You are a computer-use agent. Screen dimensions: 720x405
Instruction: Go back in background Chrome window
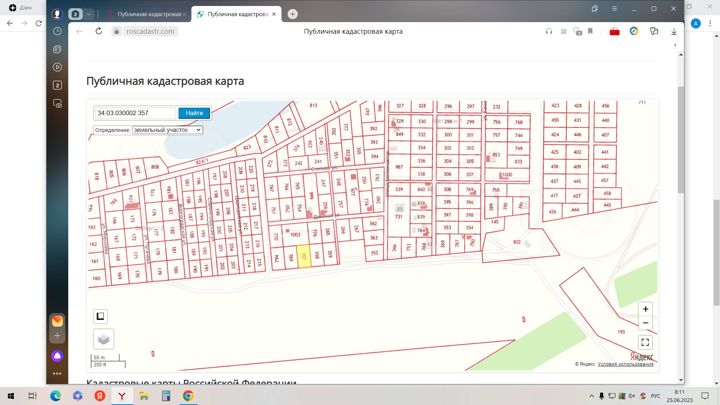(10, 23)
